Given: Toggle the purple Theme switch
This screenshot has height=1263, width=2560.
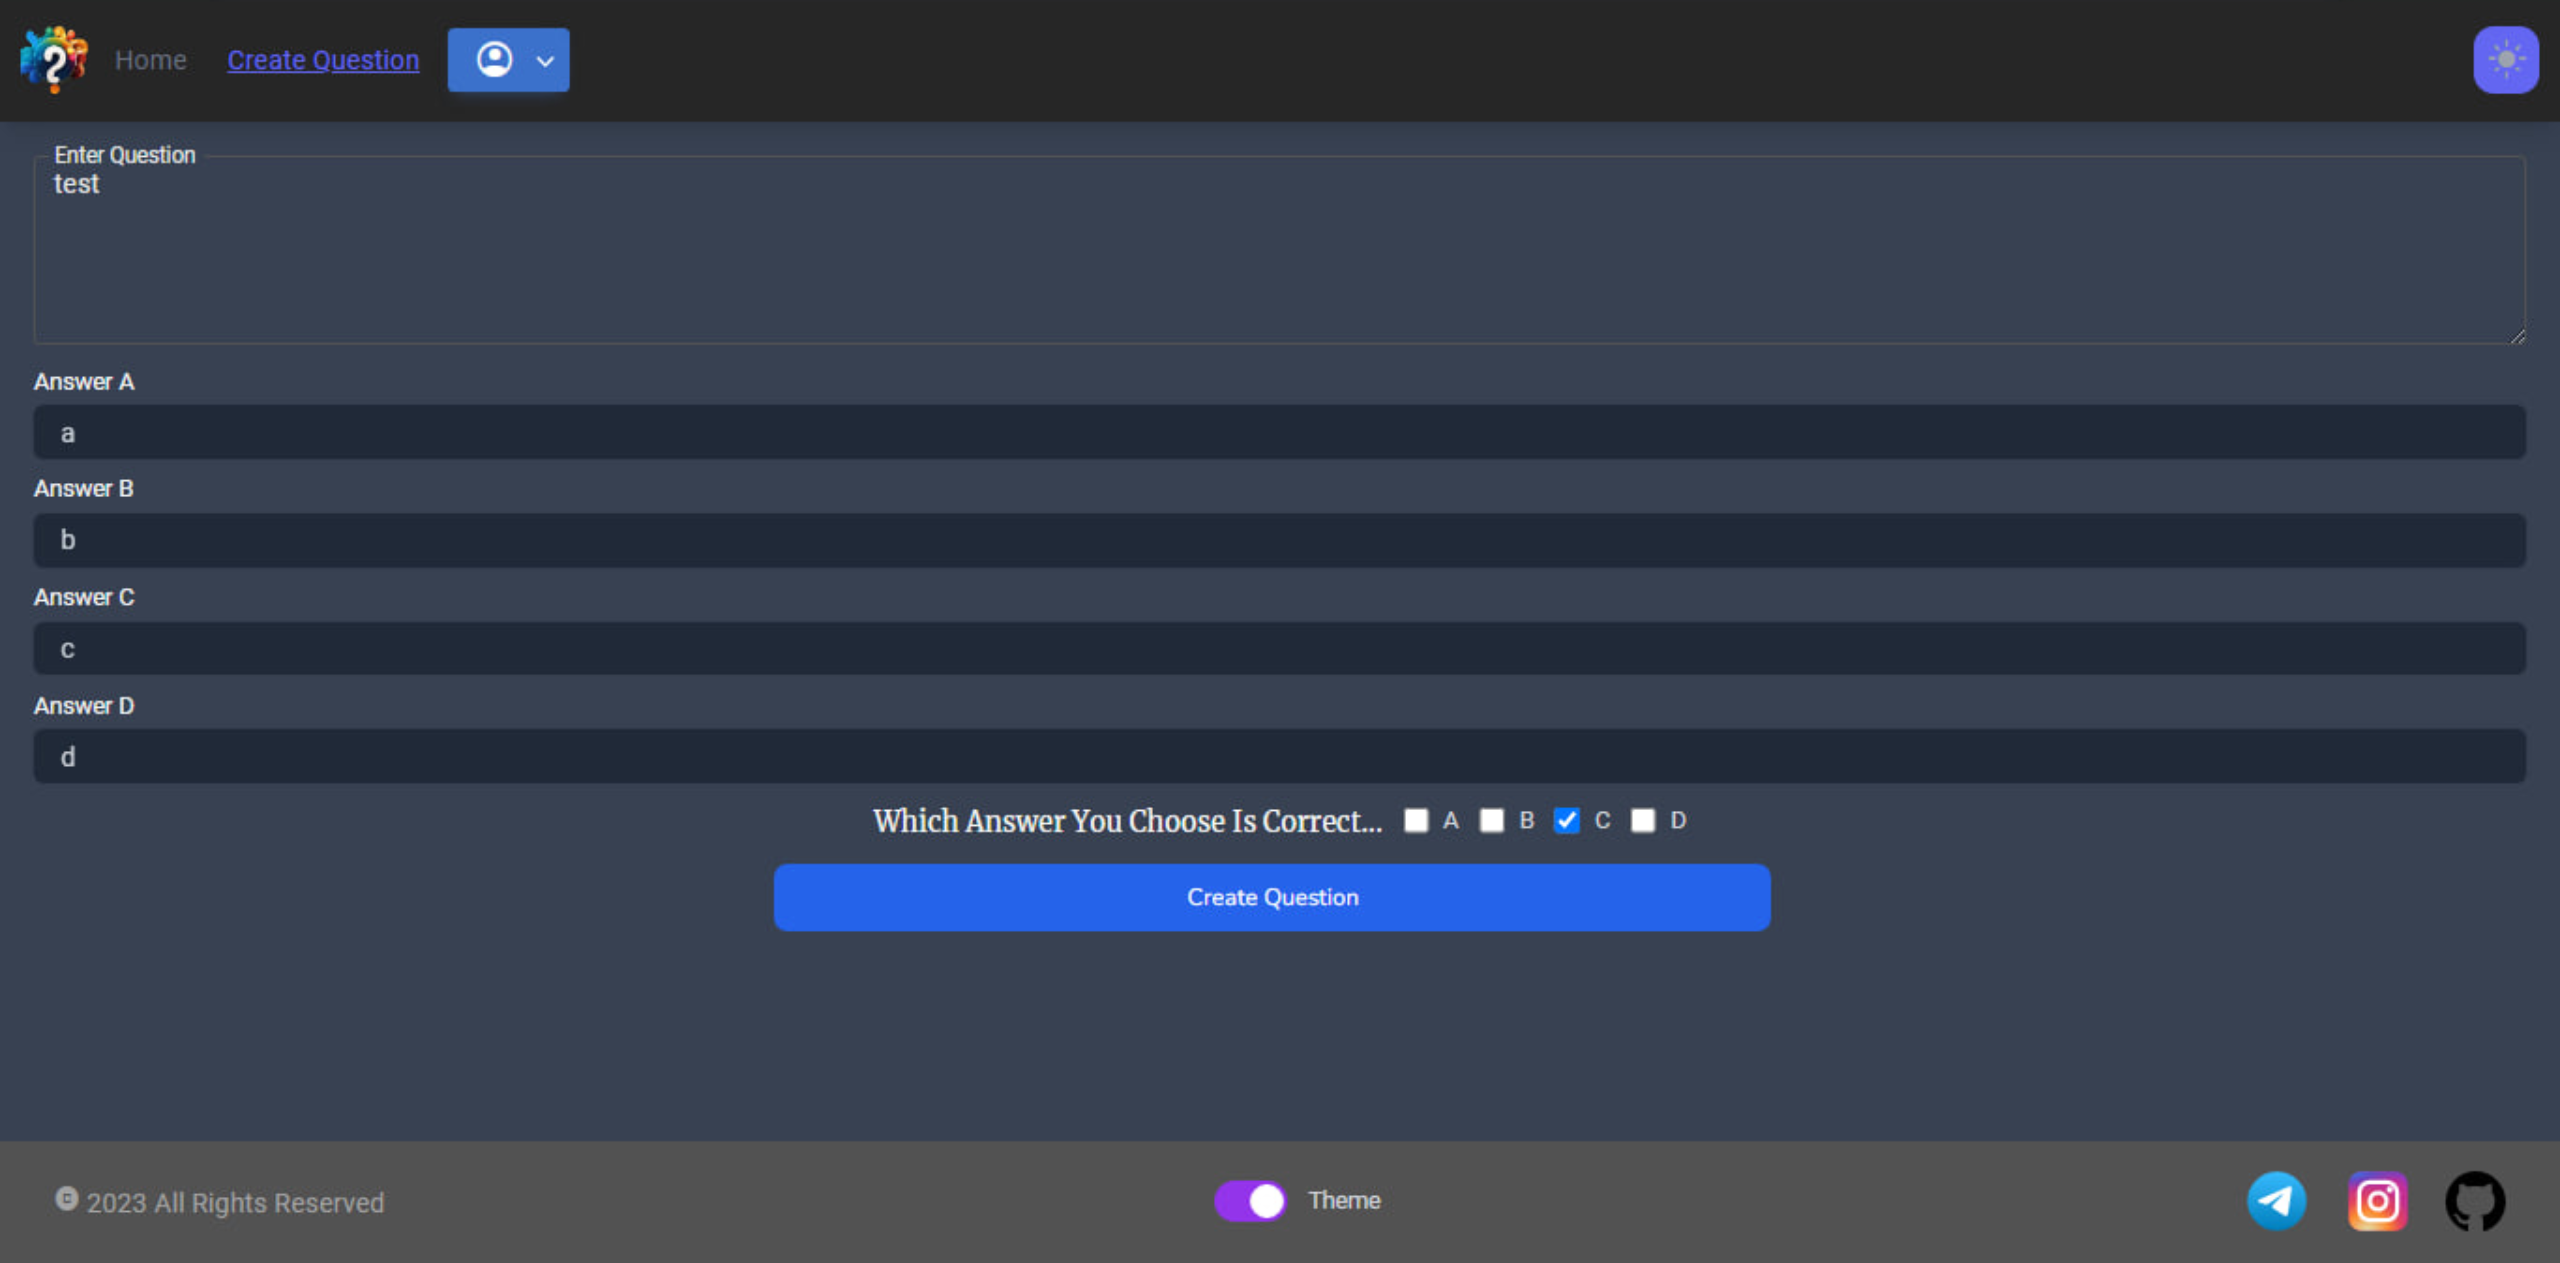Looking at the screenshot, I should click(x=1250, y=1200).
